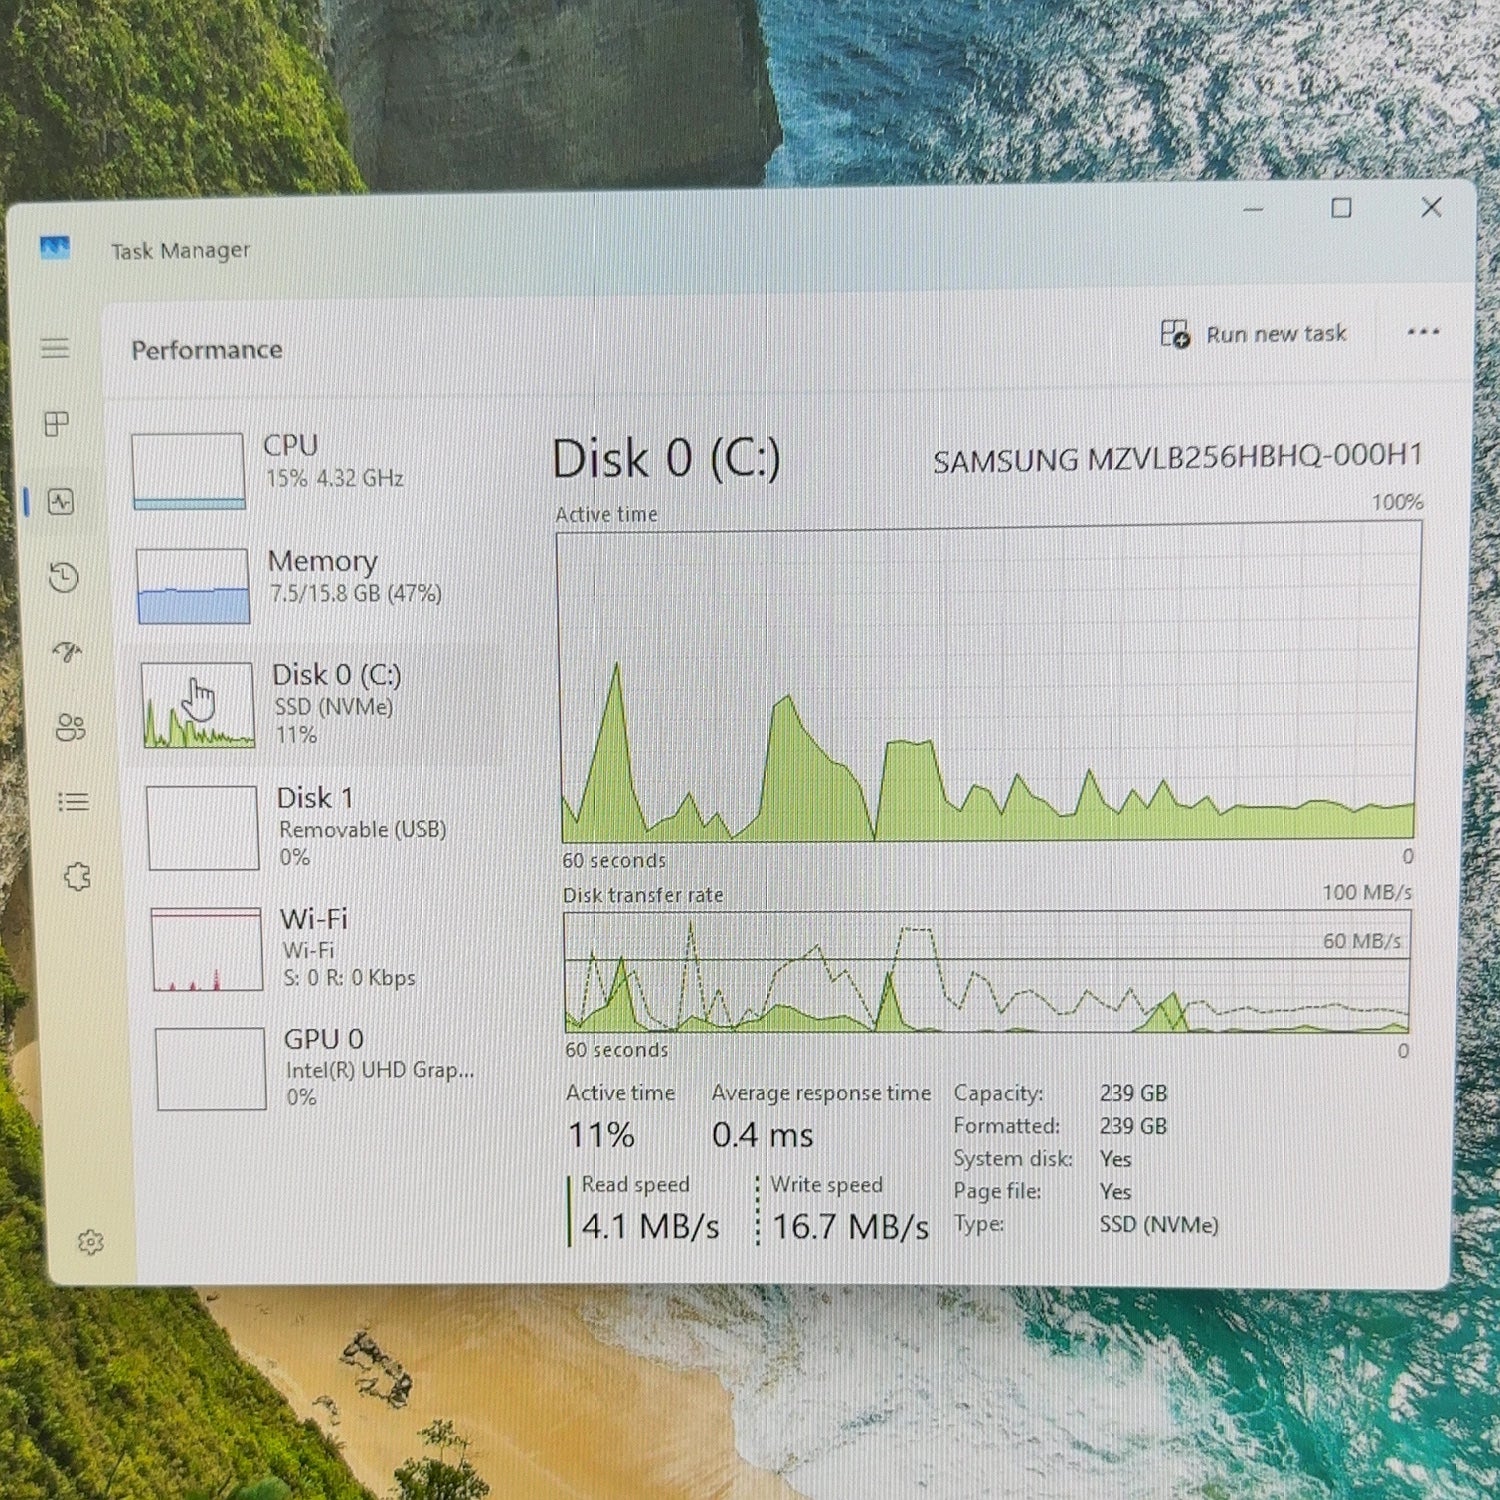Select the Performance page icon
Screen dimensions: 1500x1500
[61, 501]
